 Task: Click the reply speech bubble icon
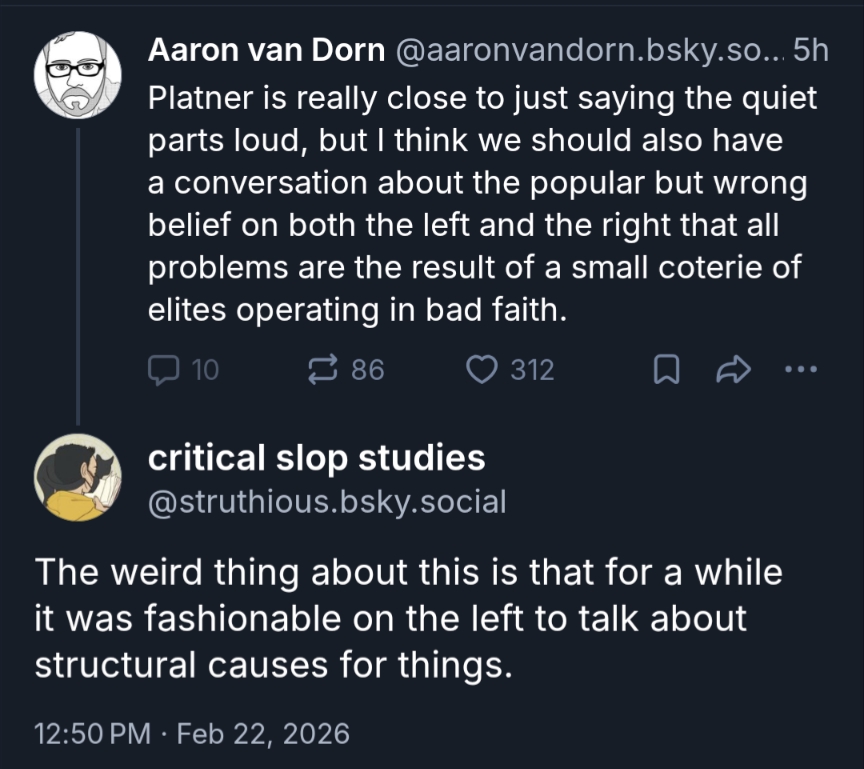[x=161, y=370]
